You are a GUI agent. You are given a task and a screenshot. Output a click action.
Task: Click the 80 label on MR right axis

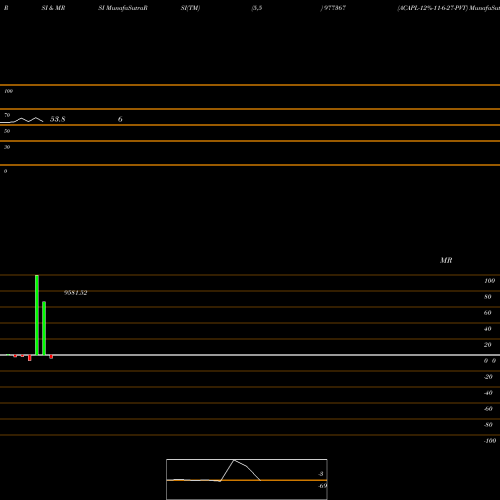click(x=488, y=297)
